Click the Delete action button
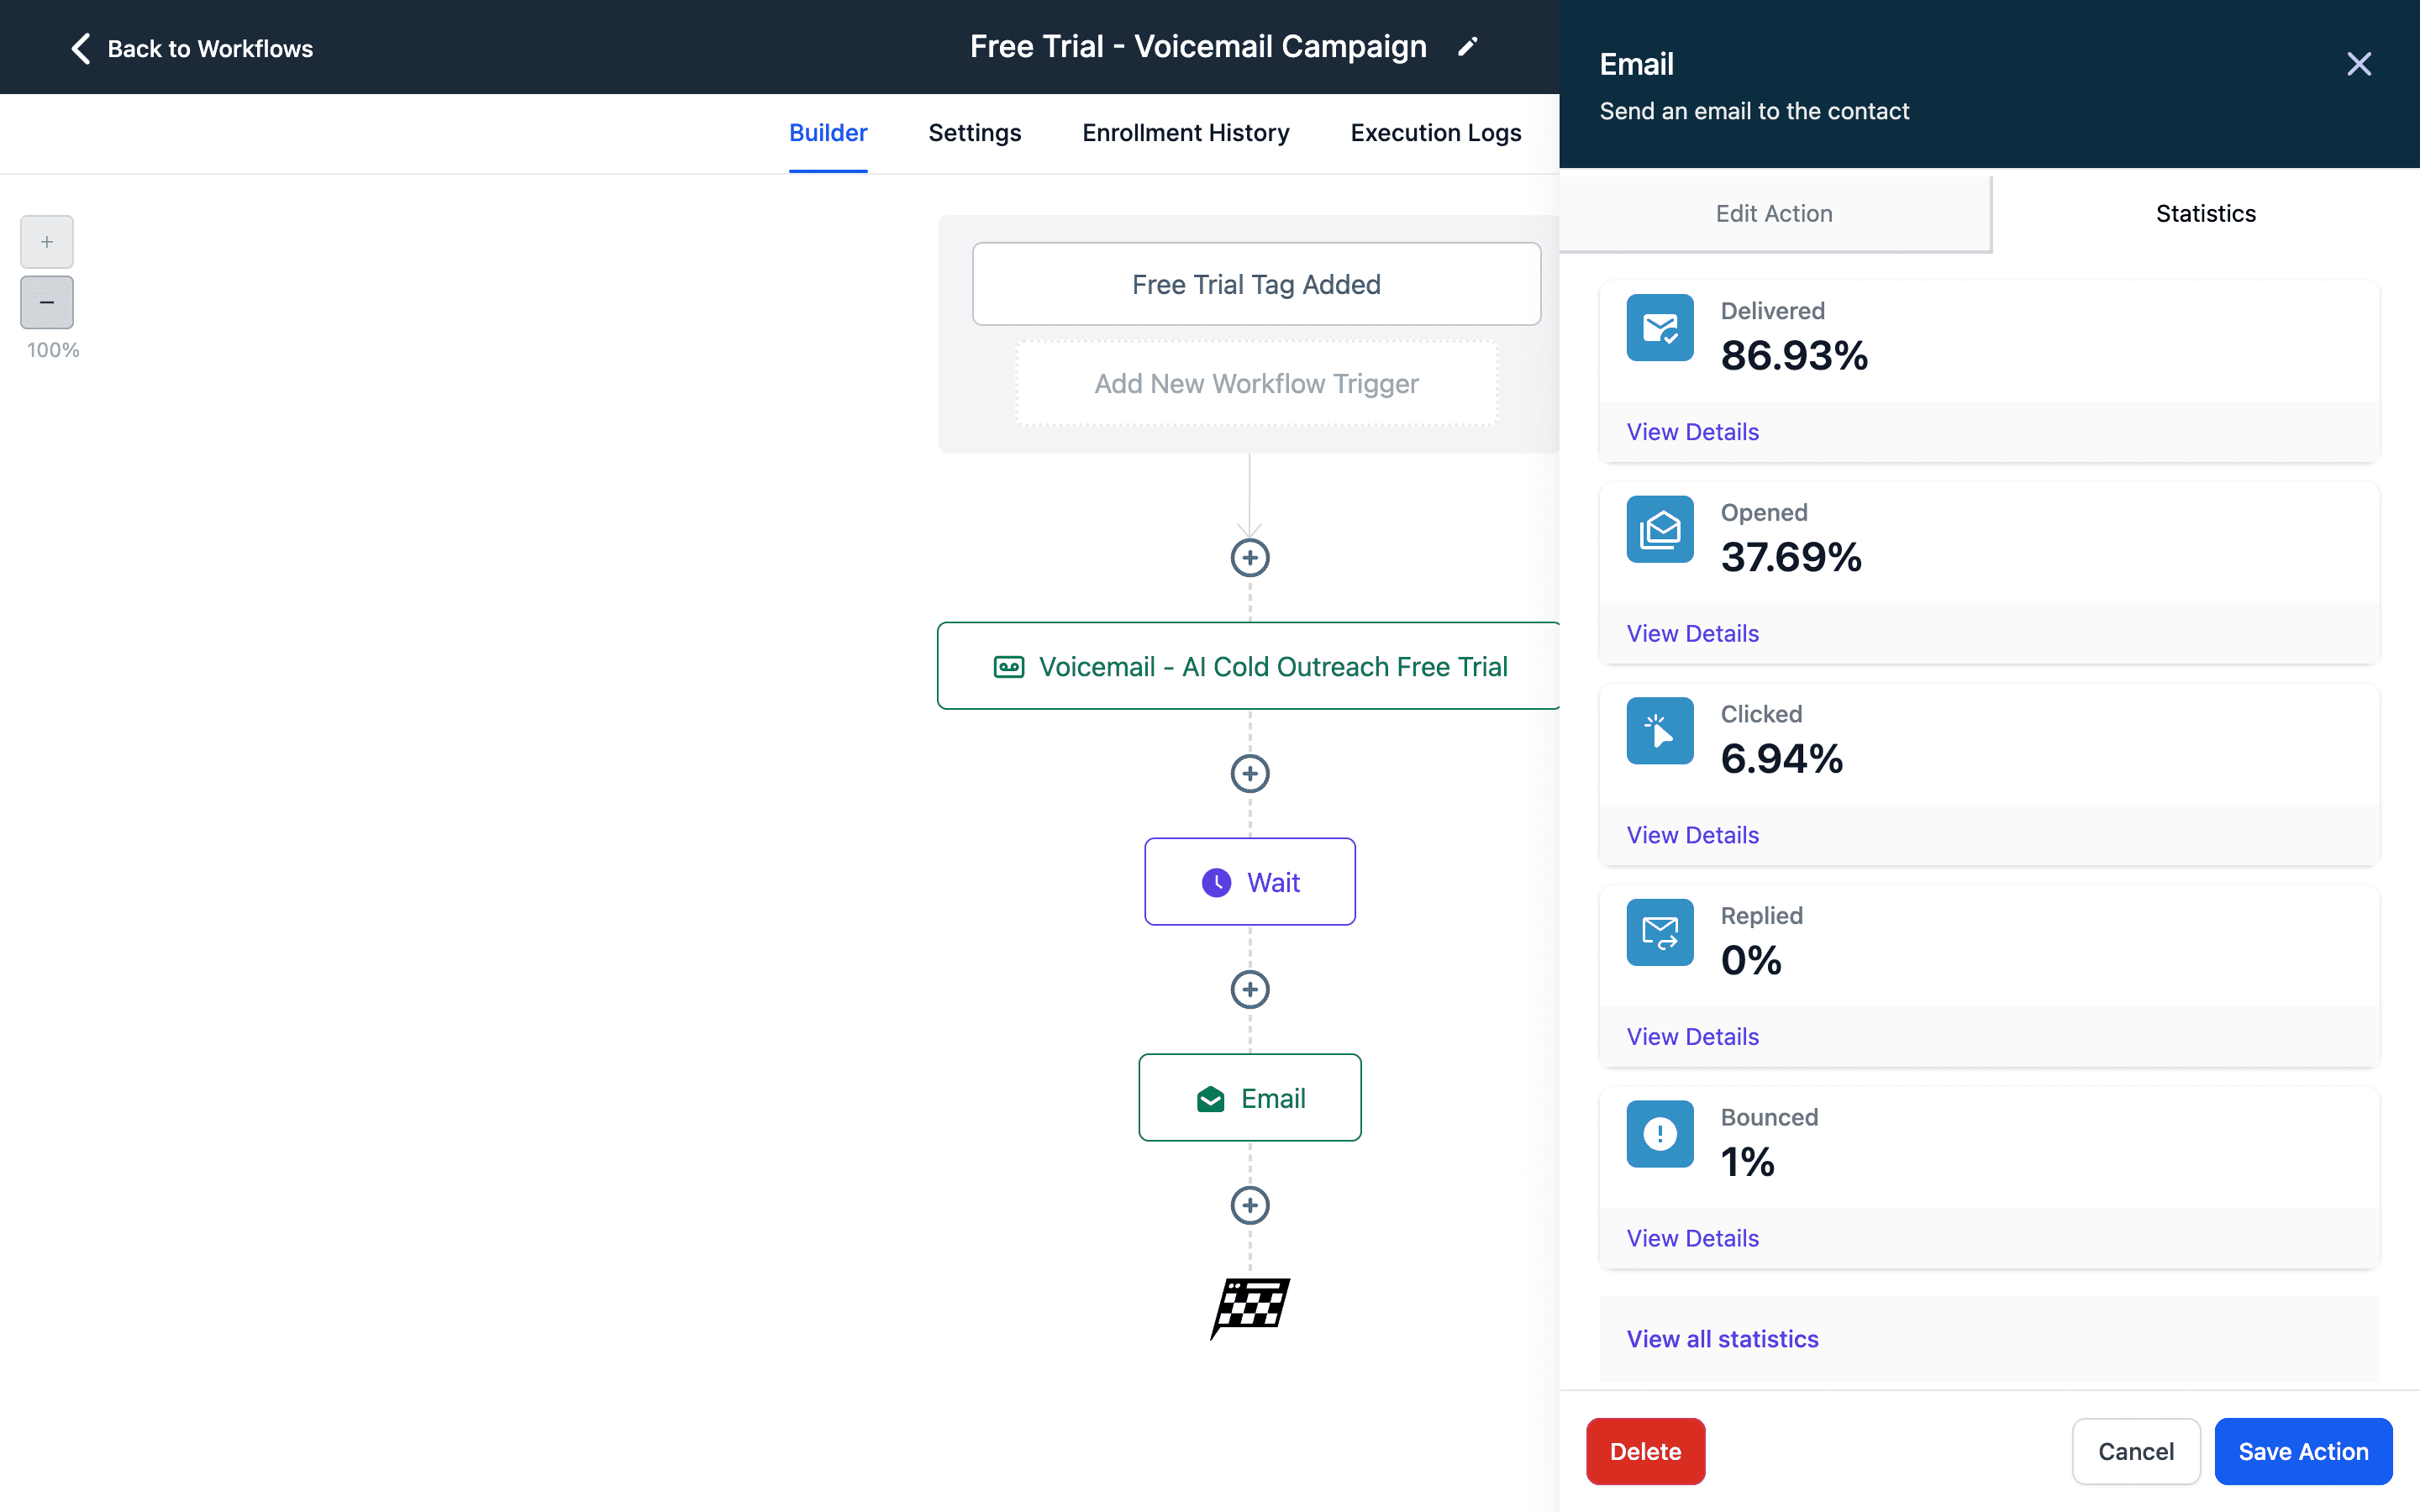2420x1512 pixels. (1644, 1449)
